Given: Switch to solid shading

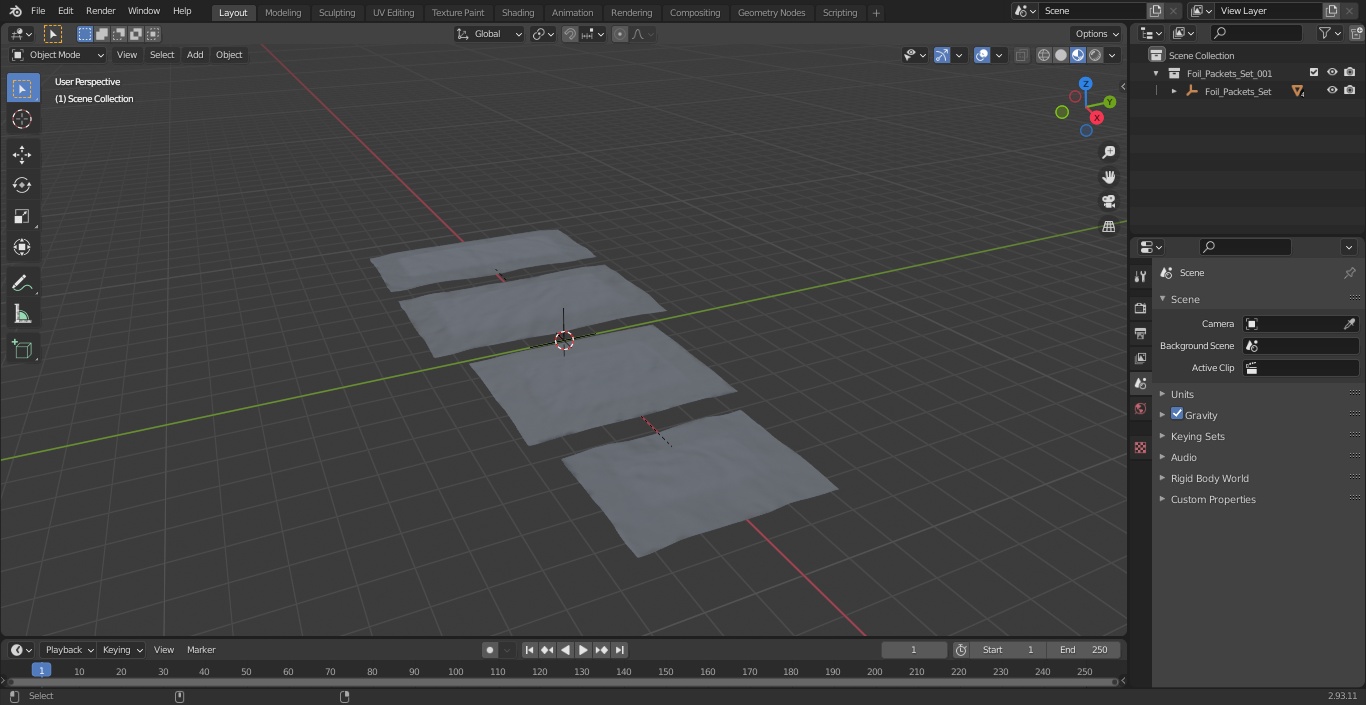Looking at the screenshot, I should [1061, 55].
